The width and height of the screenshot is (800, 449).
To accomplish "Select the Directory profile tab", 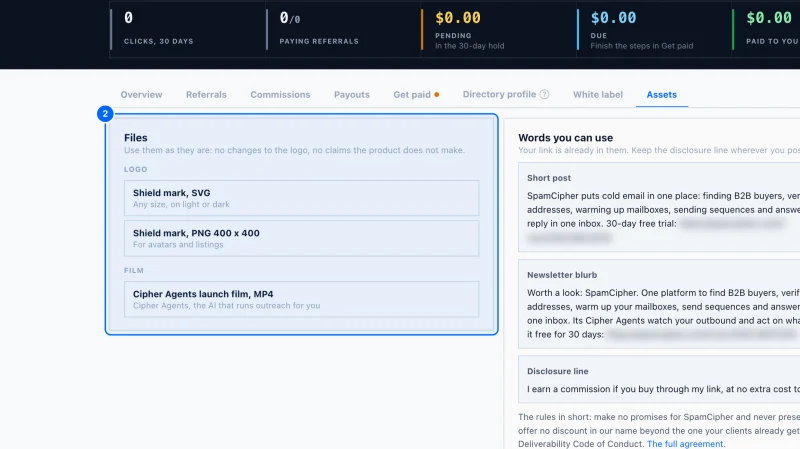I will click(x=499, y=94).
